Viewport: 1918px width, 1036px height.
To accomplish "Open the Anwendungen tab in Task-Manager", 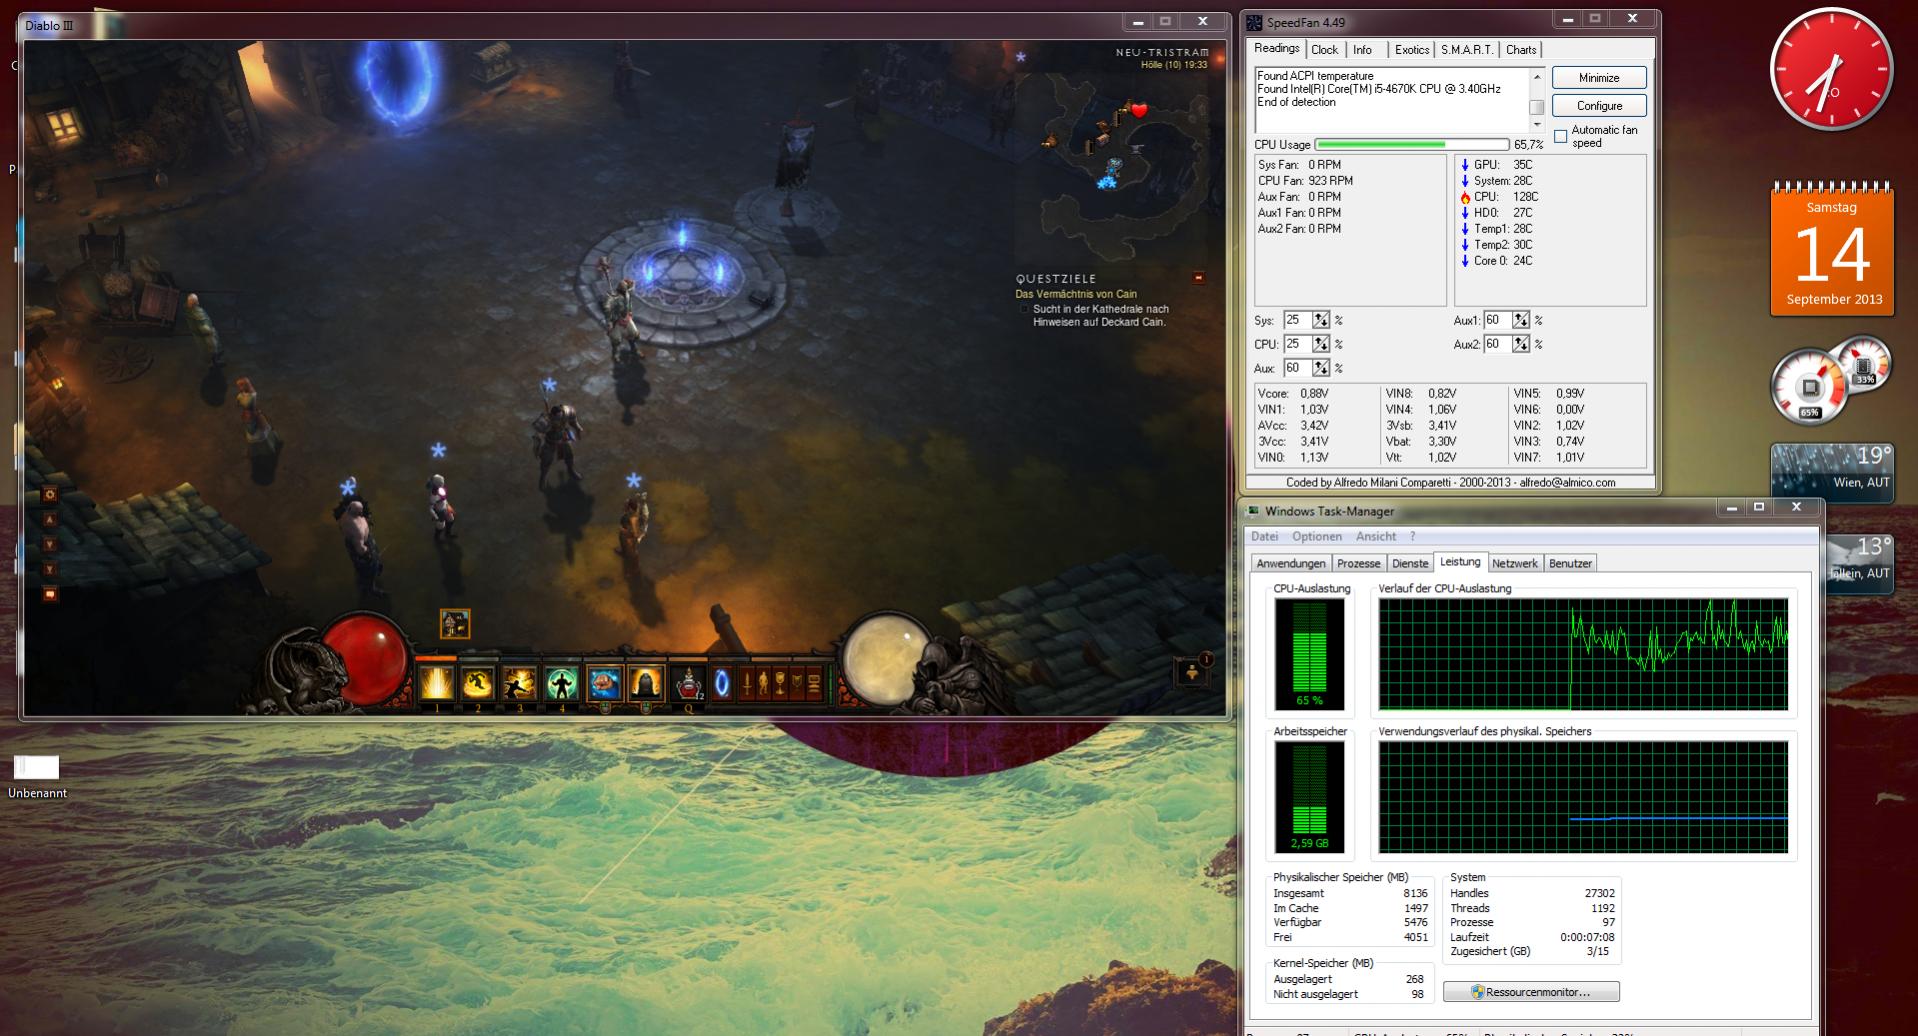I will click(1291, 564).
